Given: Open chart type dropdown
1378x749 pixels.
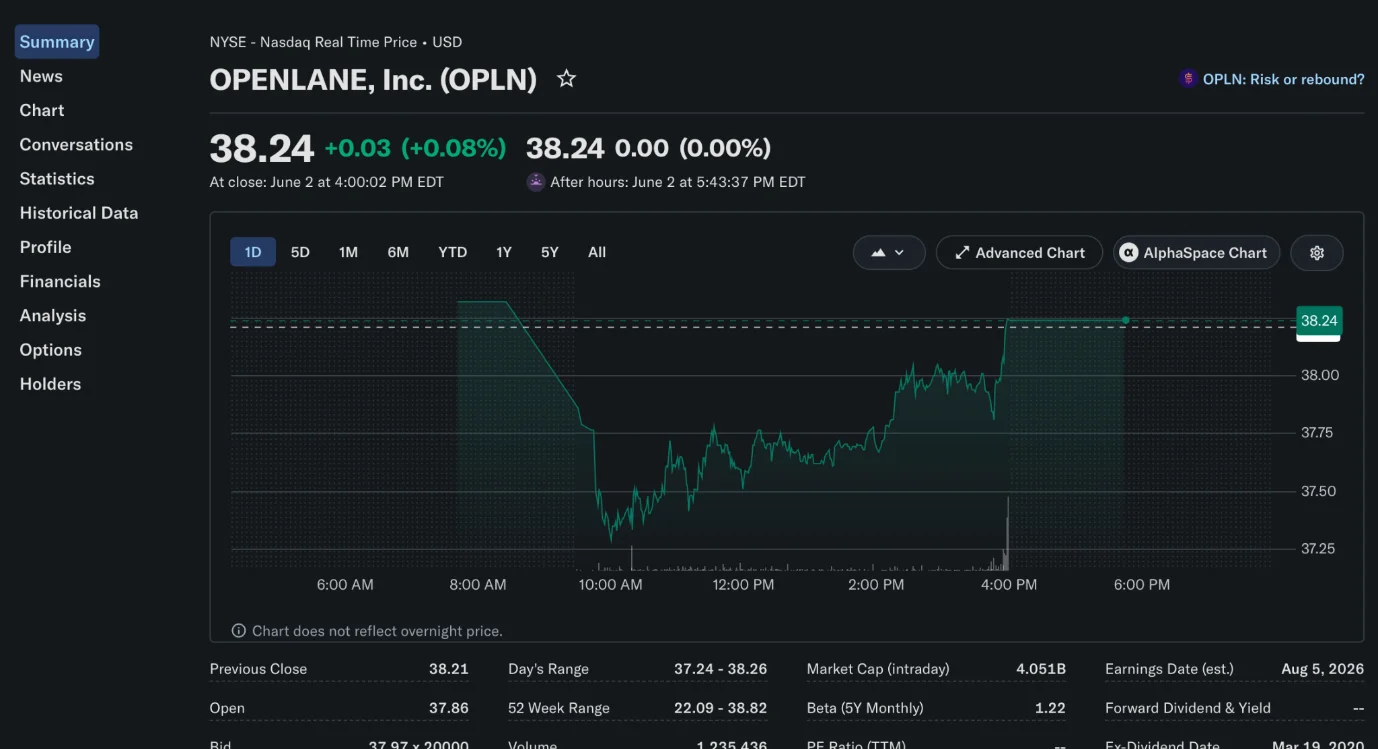Looking at the screenshot, I should click(889, 253).
